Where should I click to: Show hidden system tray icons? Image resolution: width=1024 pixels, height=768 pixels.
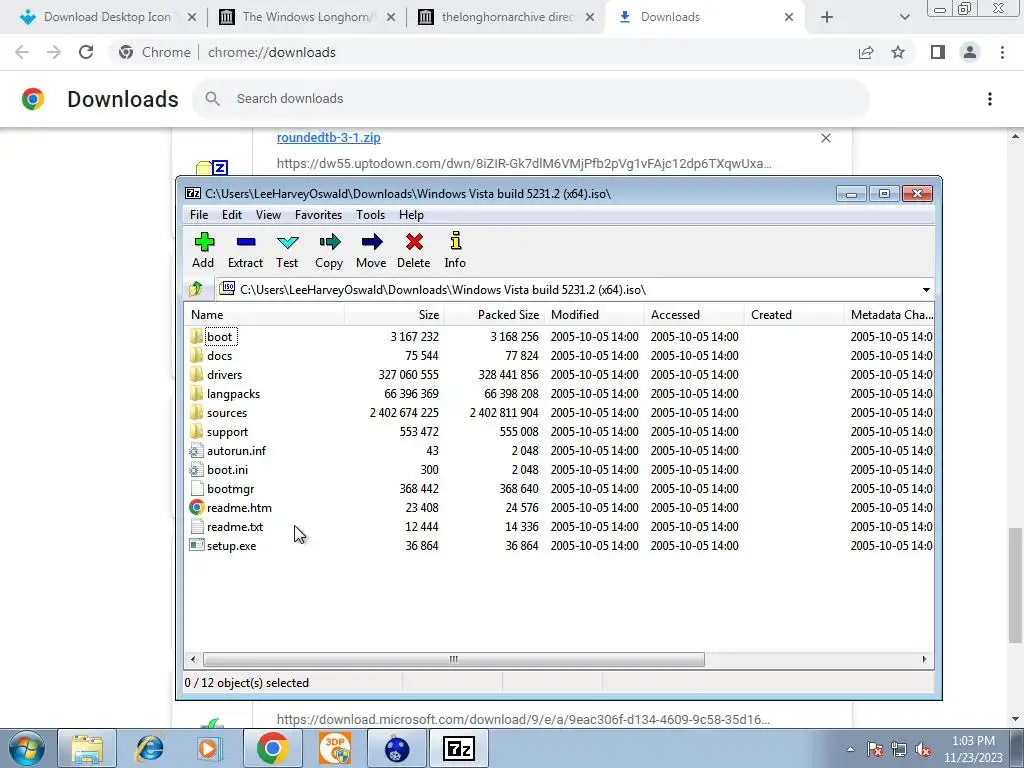[850, 749]
